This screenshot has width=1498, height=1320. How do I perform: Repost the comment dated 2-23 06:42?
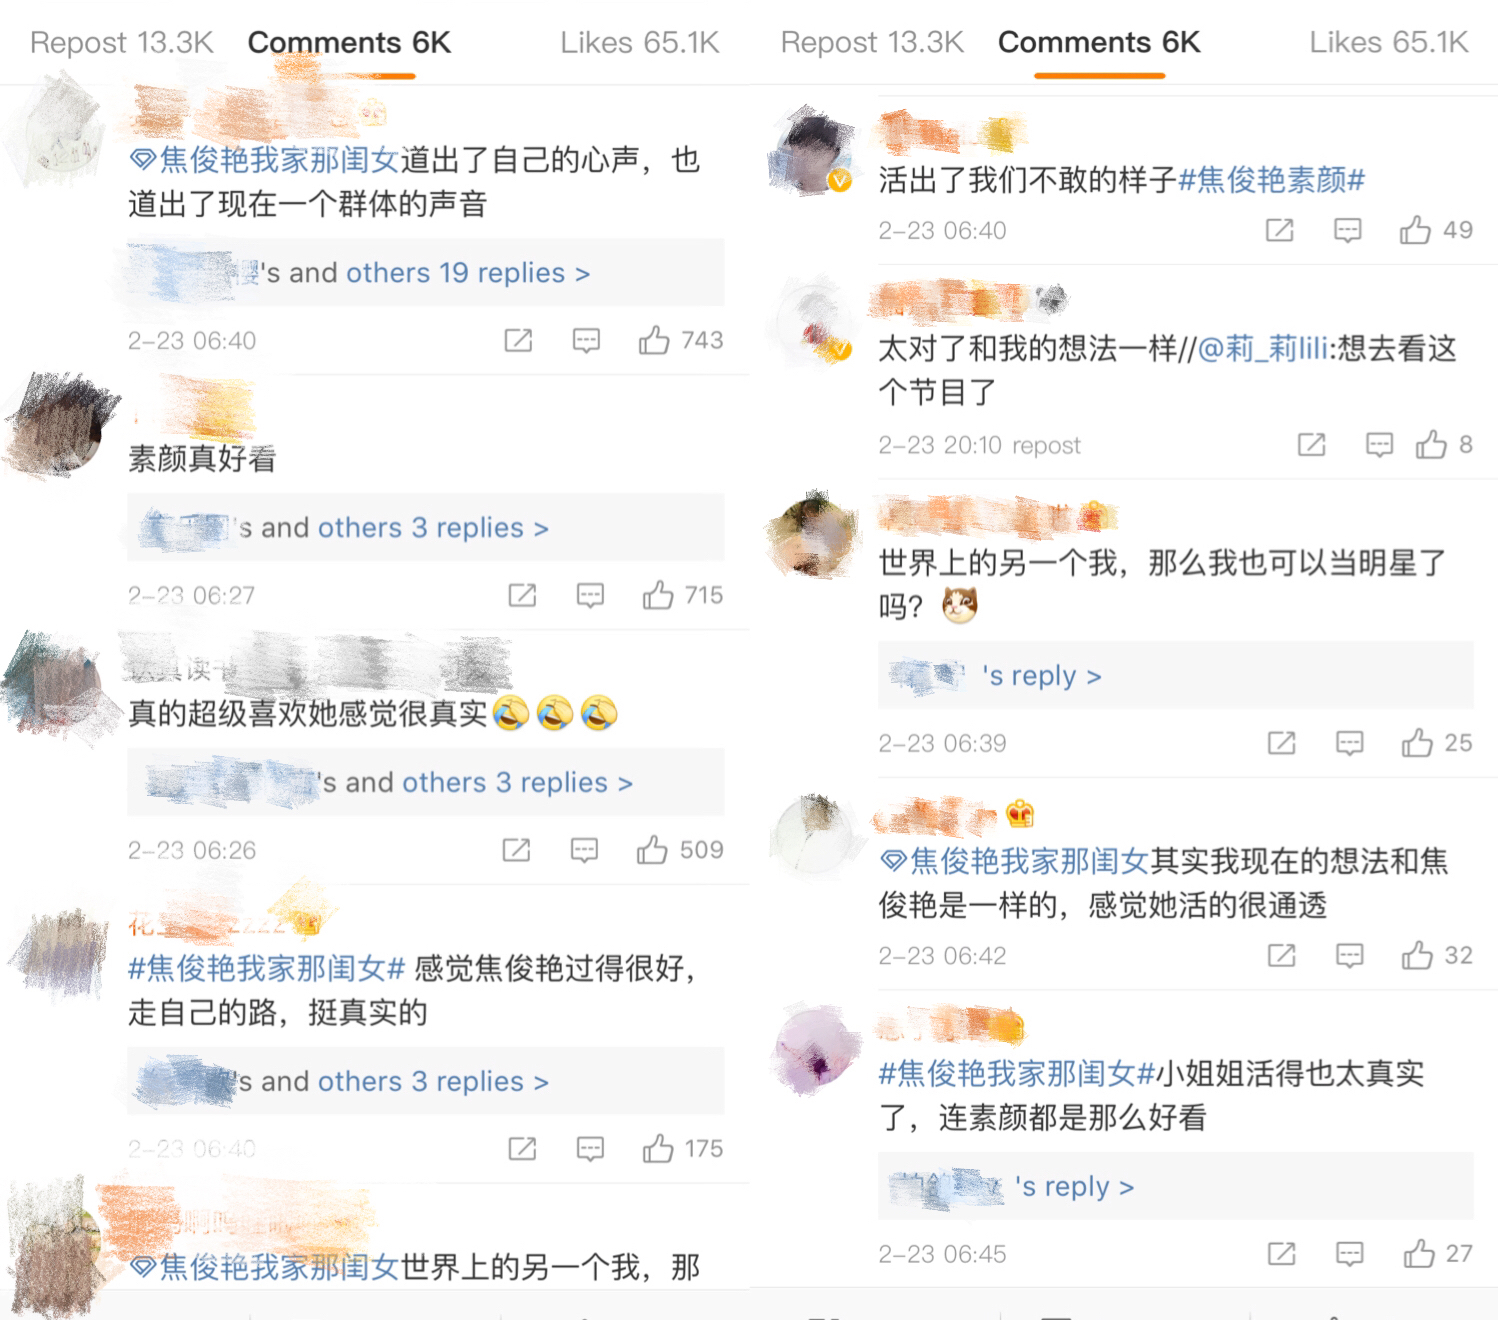pos(1281,956)
